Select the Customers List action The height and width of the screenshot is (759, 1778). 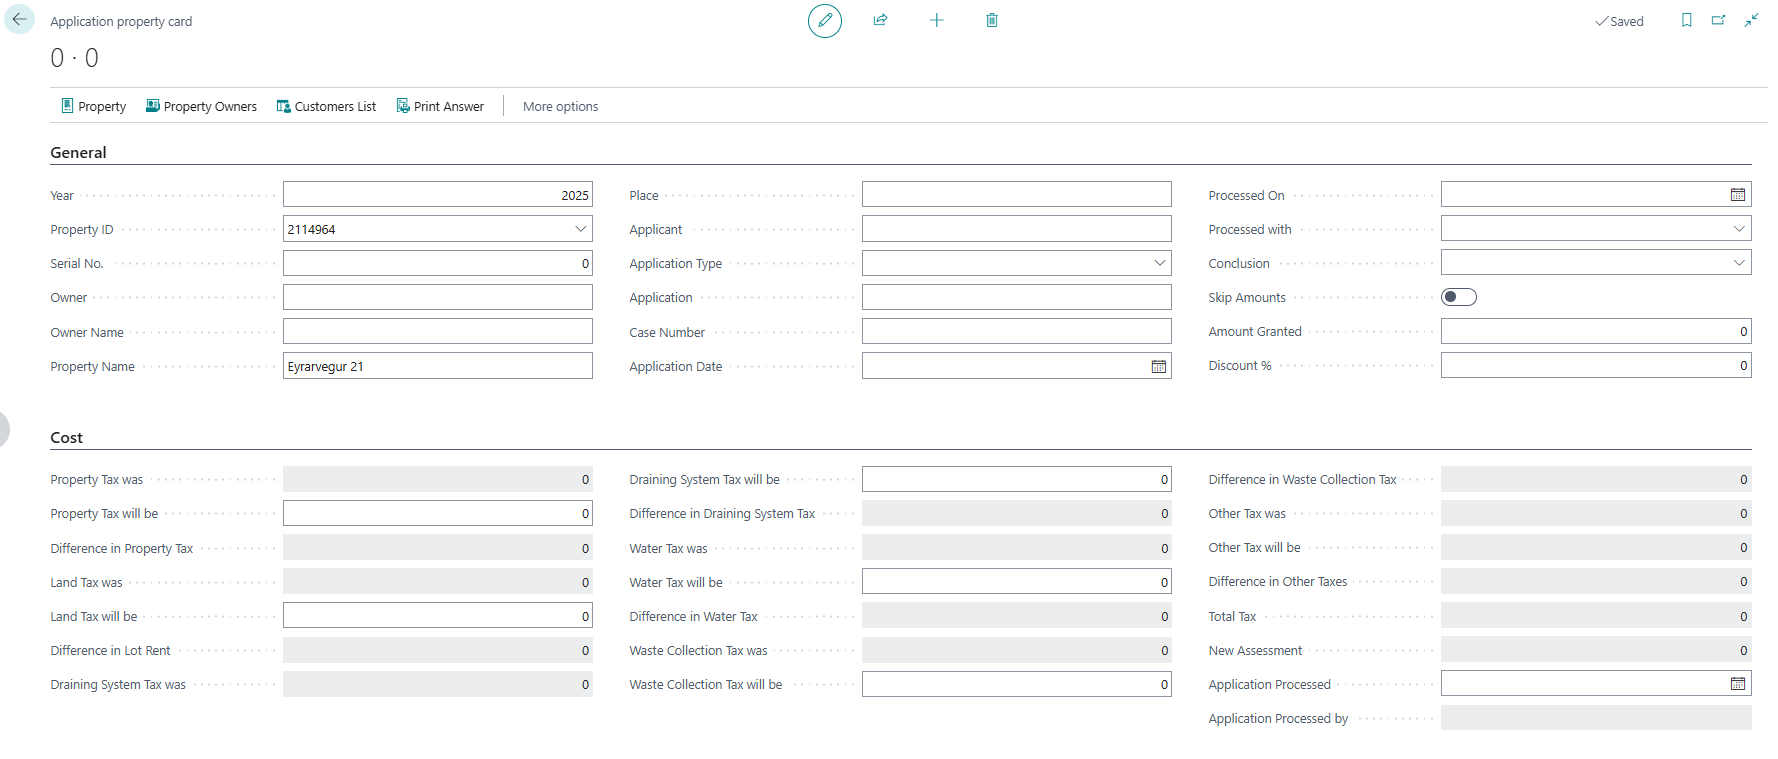click(x=326, y=106)
